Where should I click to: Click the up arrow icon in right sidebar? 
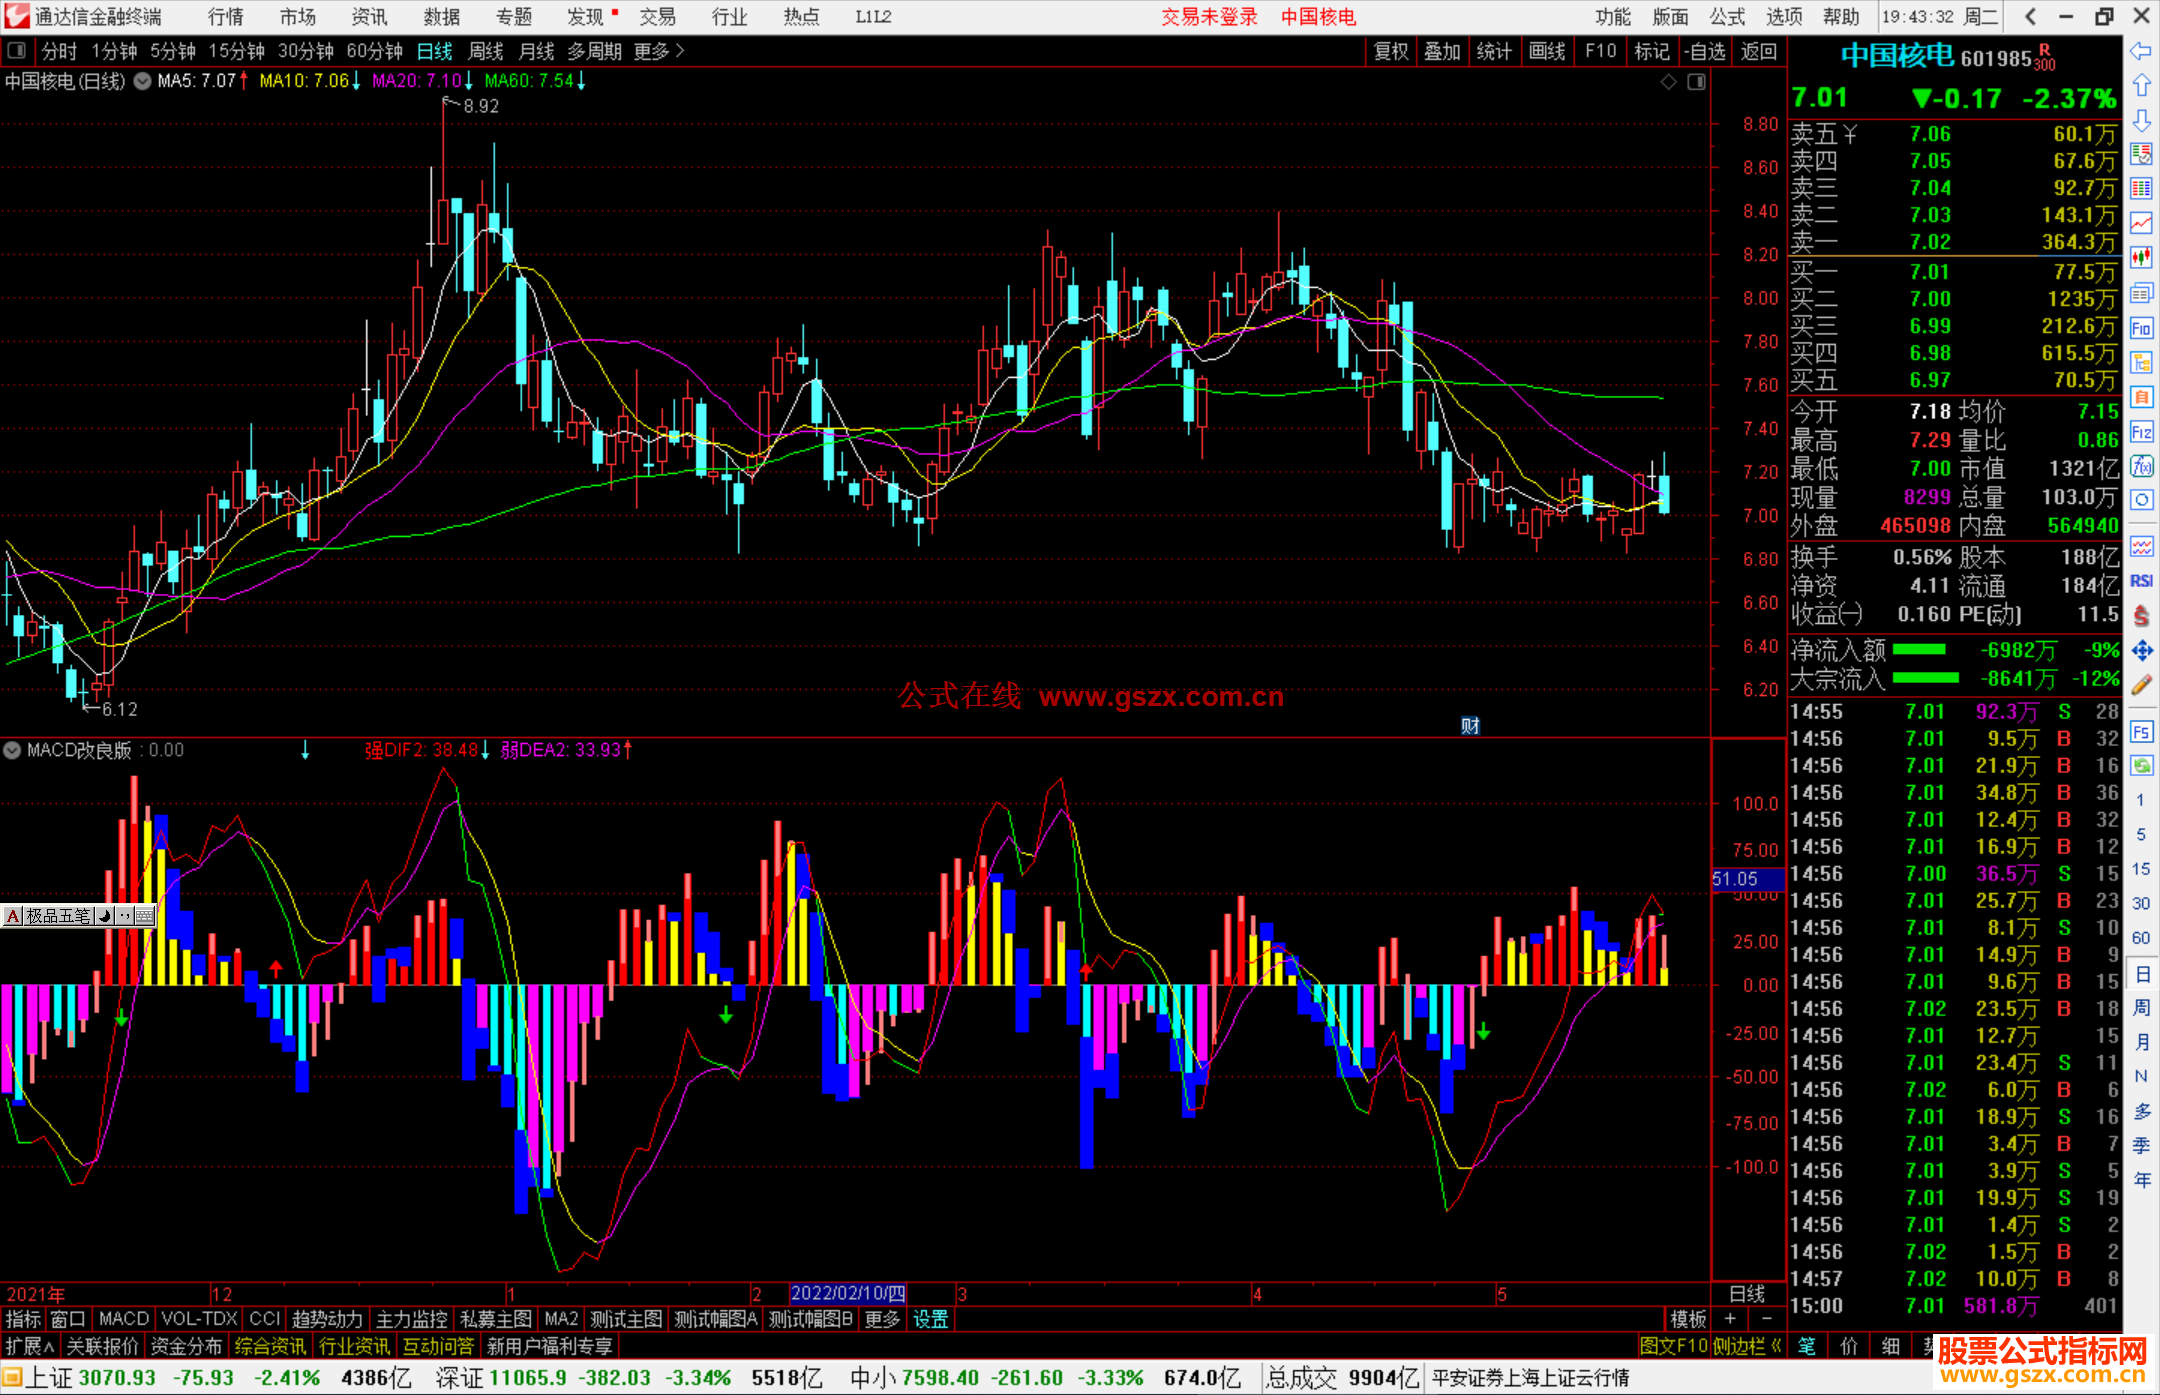click(x=2141, y=85)
